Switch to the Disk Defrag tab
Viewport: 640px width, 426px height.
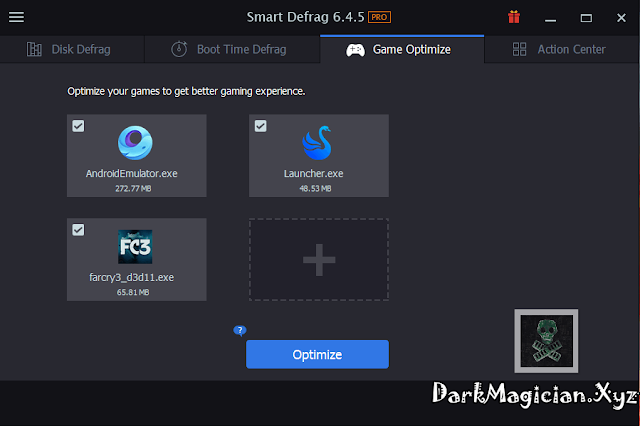(x=72, y=49)
